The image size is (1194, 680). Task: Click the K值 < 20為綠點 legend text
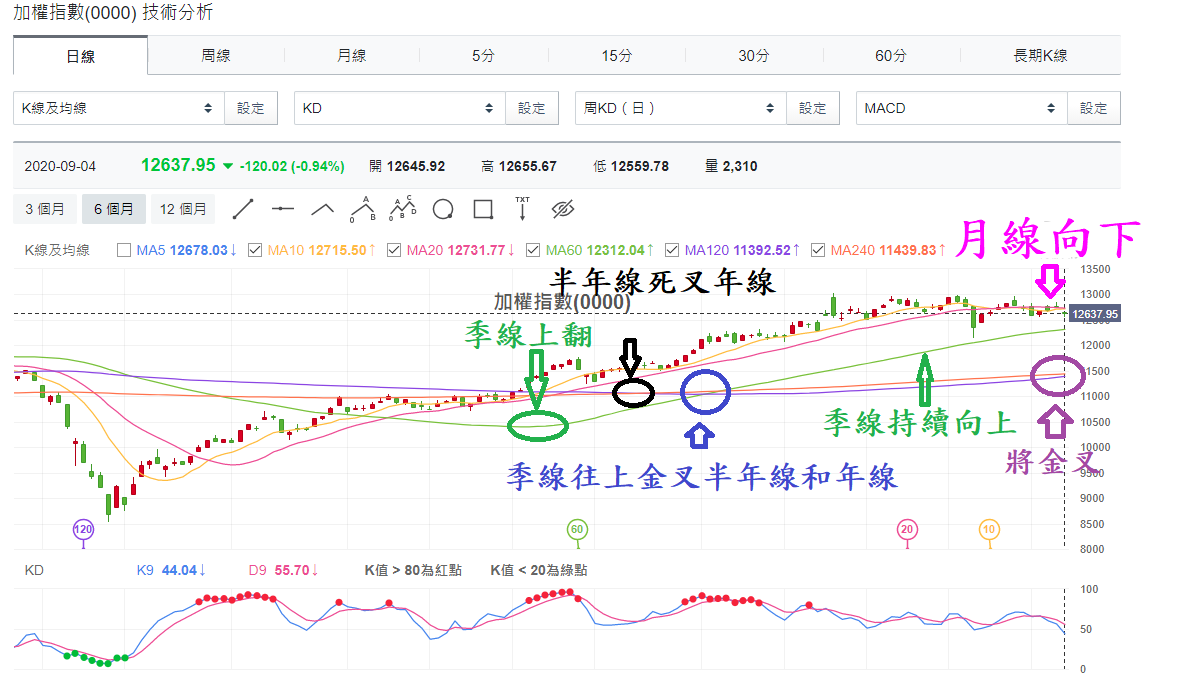[538, 570]
